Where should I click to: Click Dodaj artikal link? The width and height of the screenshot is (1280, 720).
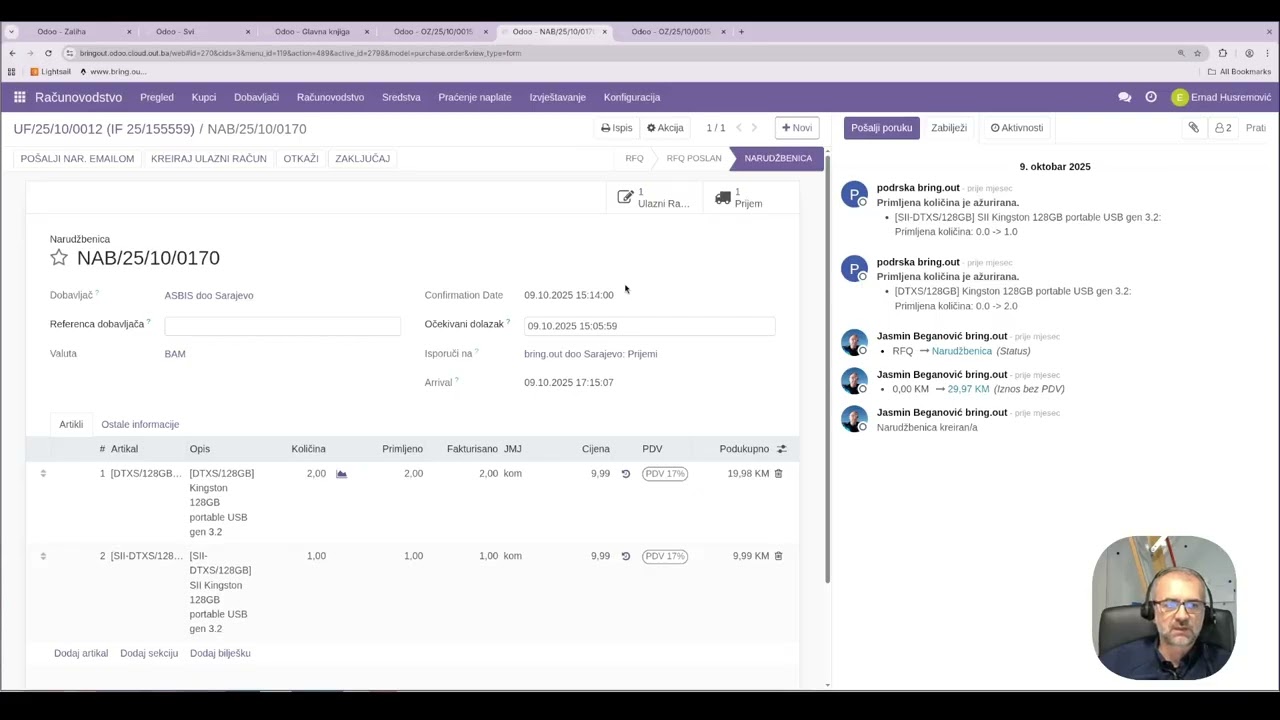click(x=81, y=653)
